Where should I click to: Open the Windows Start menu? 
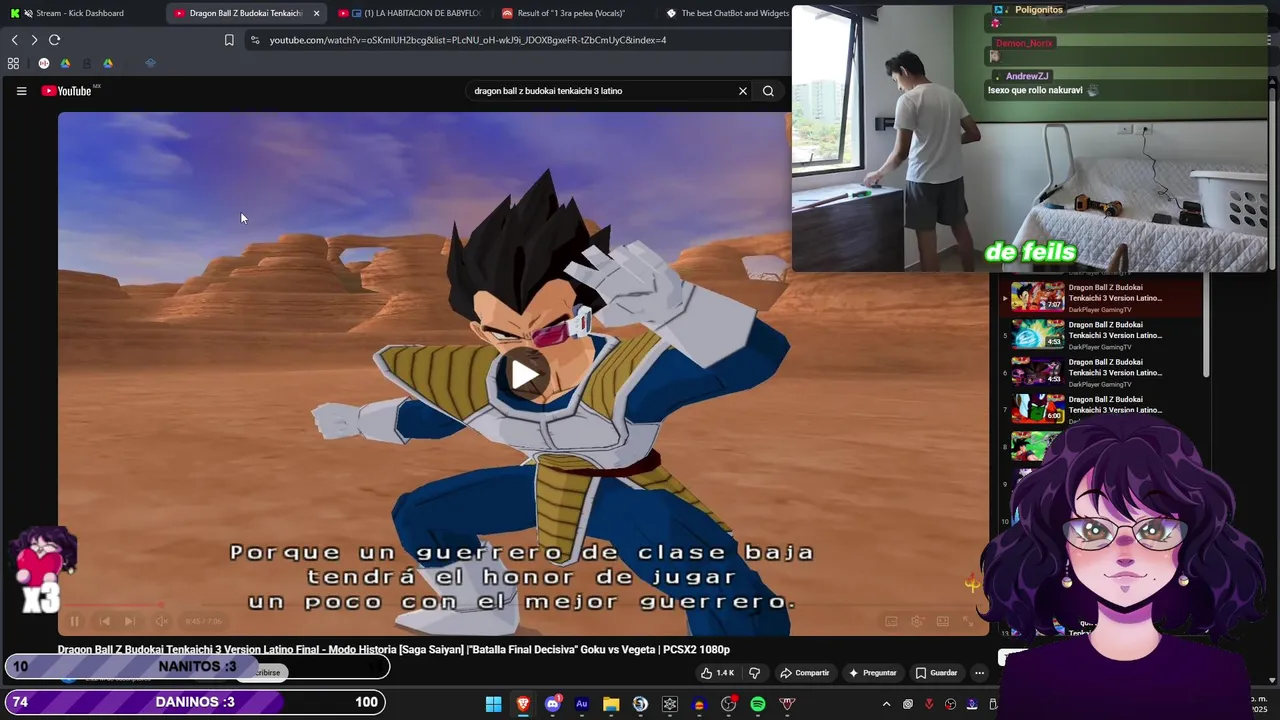click(493, 704)
